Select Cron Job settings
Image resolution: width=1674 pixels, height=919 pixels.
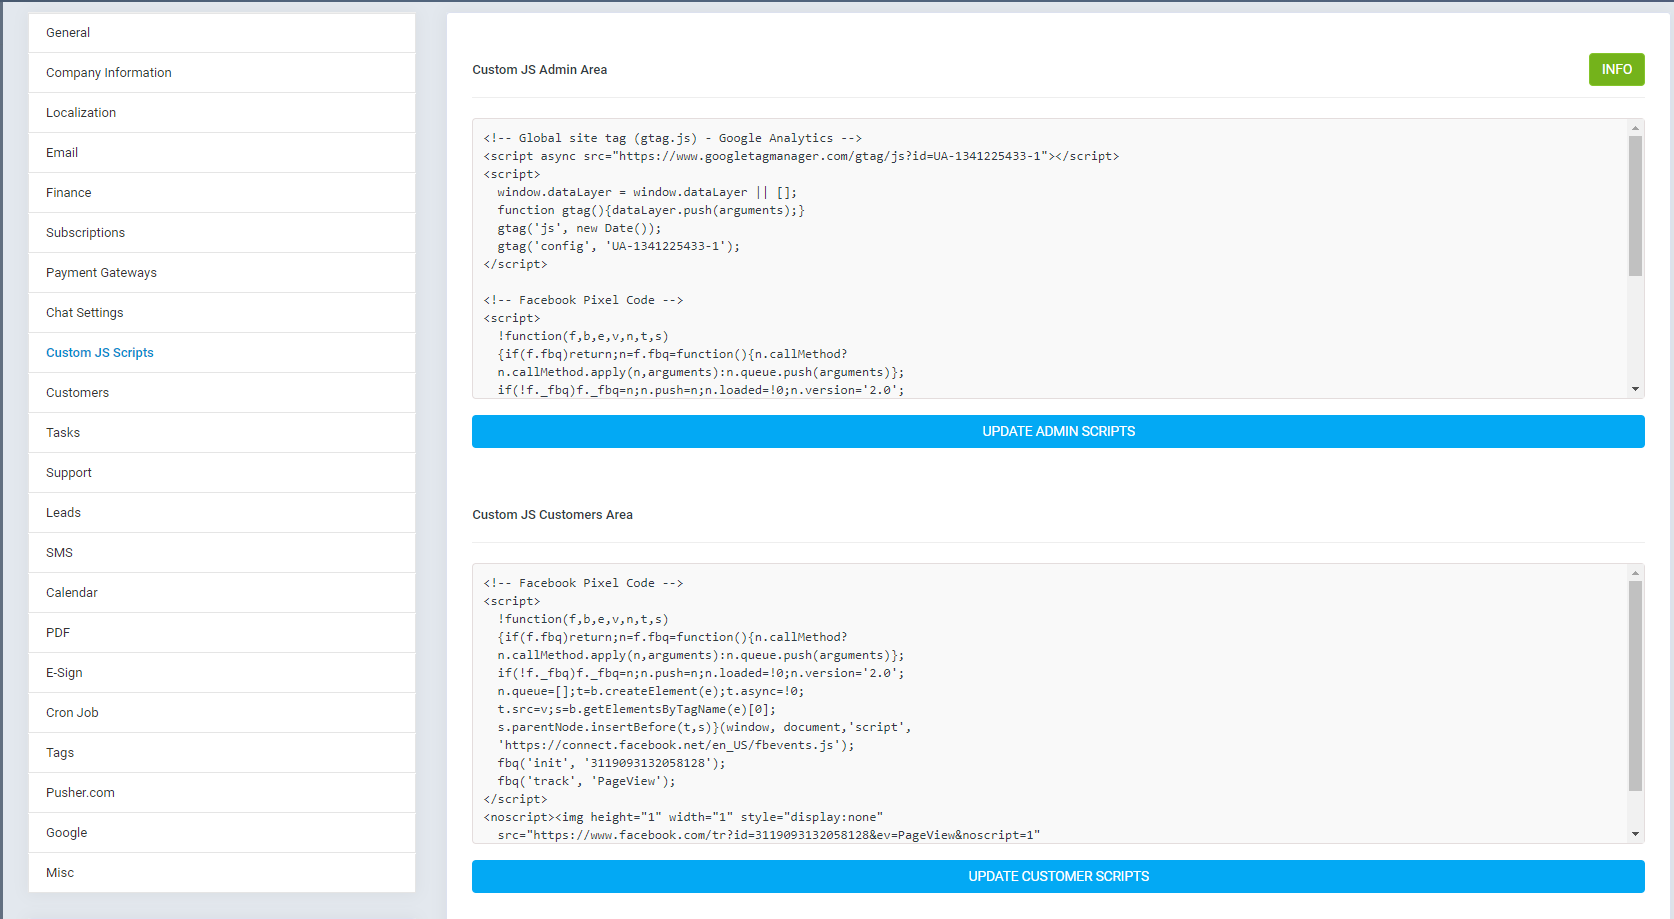coord(221,713)
